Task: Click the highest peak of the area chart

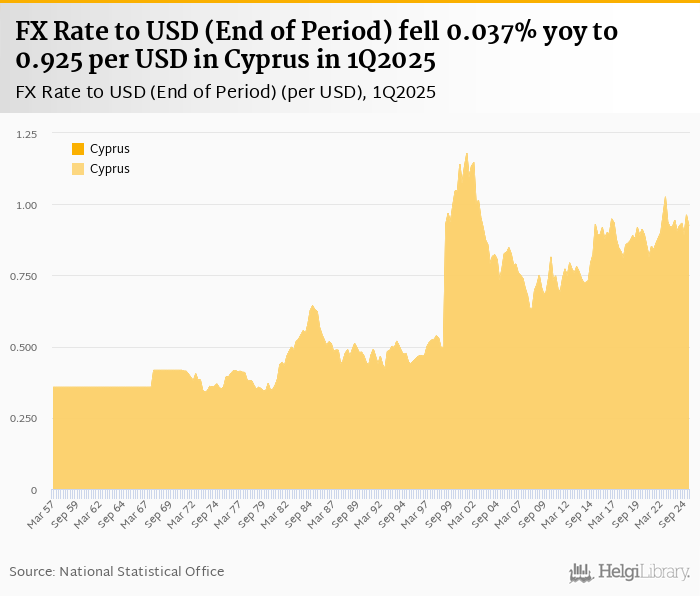Action: pyautogui.click(x=467, y=155)
